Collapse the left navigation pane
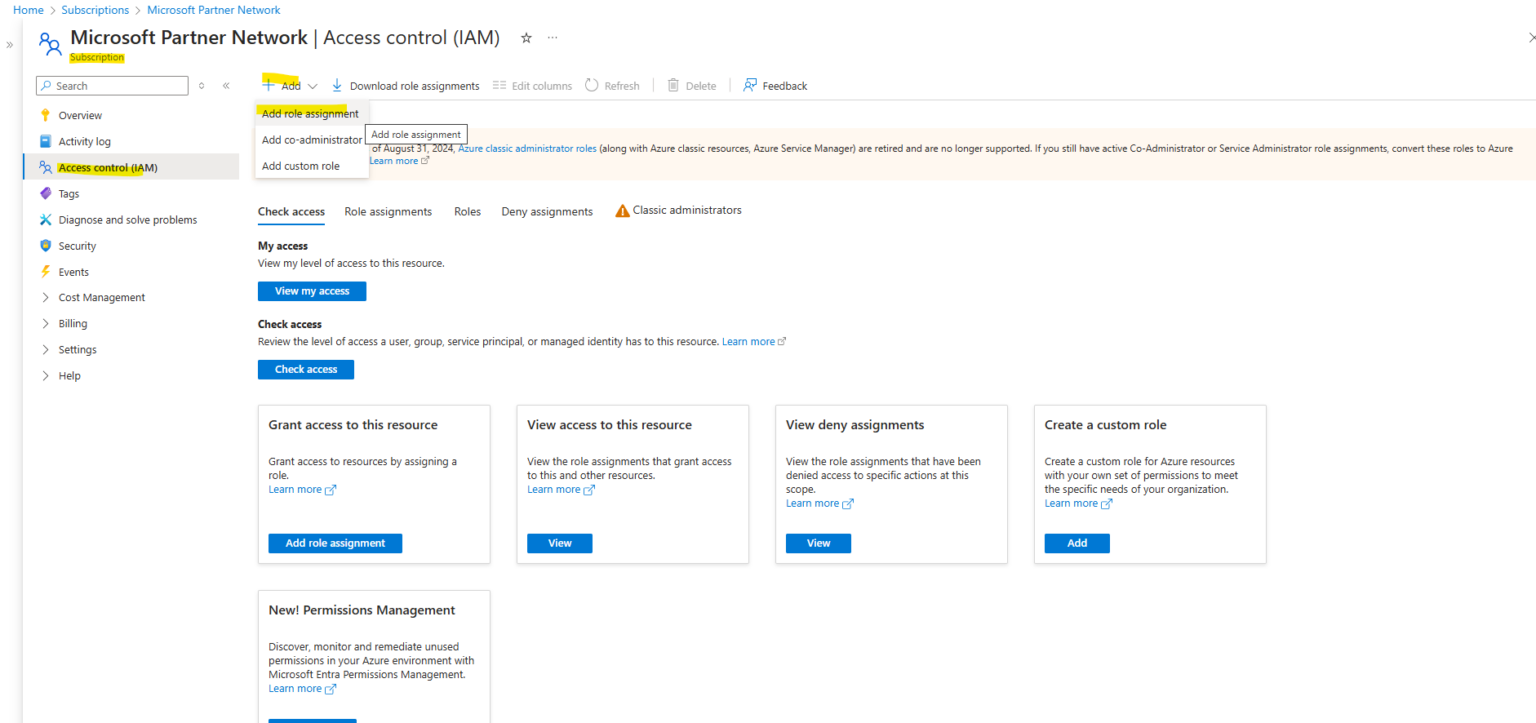This screenshot has height=723, width=1536. pos(225,85)
